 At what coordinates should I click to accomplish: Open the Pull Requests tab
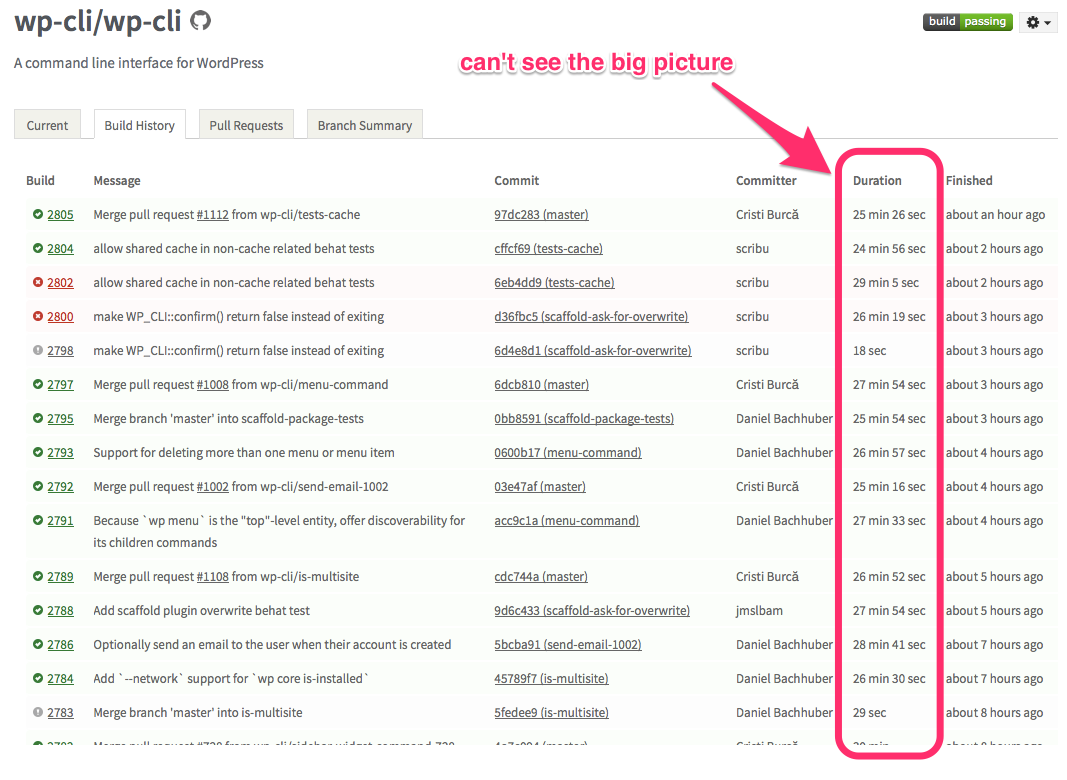246,125
